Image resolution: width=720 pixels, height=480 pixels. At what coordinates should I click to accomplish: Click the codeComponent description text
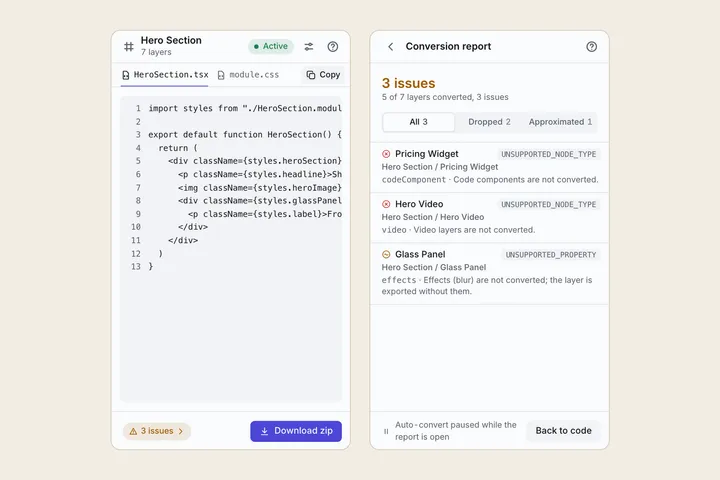[490, 180]
